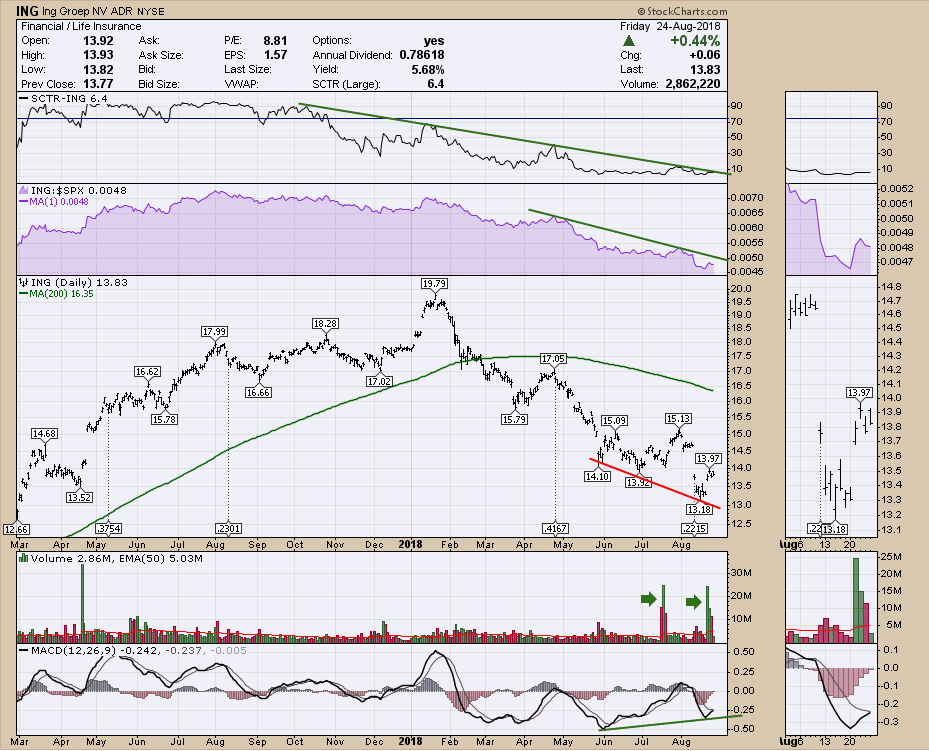
Task: Click the 17.02 low price label
Action: click(x=379, y=381)
